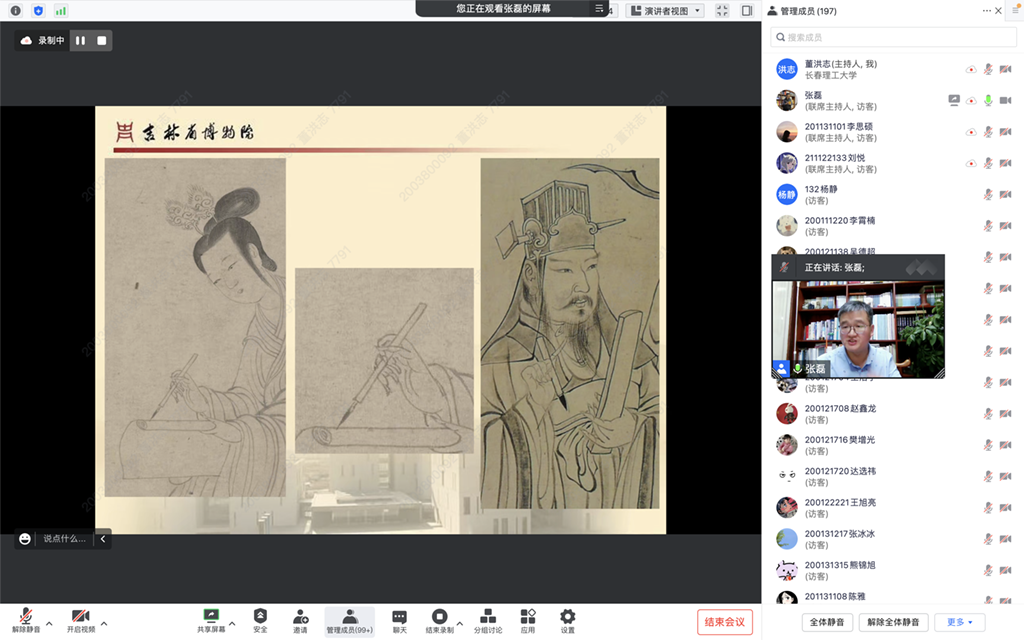The width and height of the screenshot is (1024, 640).
Task: Expand share options arrow next to 共享屏幕
Action: [232, 624]
